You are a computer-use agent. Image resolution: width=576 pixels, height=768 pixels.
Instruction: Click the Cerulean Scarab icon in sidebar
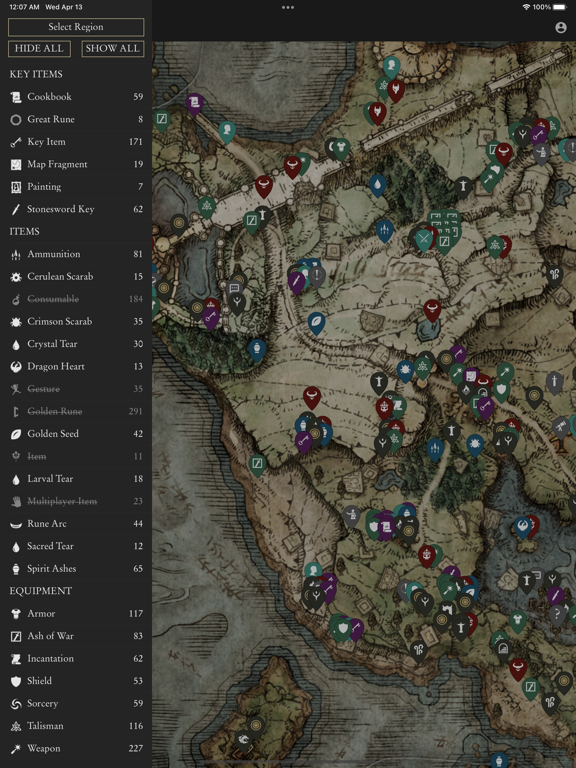click(x=16, y=277)
